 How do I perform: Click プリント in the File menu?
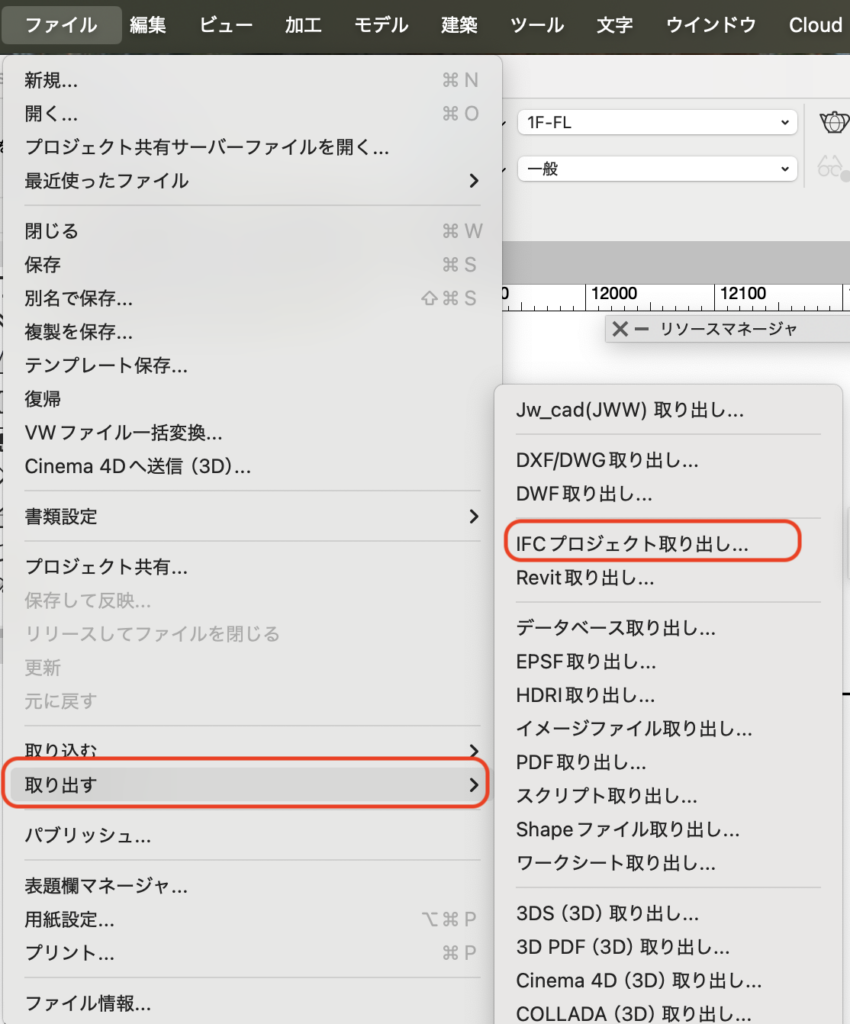click(69, 953)
